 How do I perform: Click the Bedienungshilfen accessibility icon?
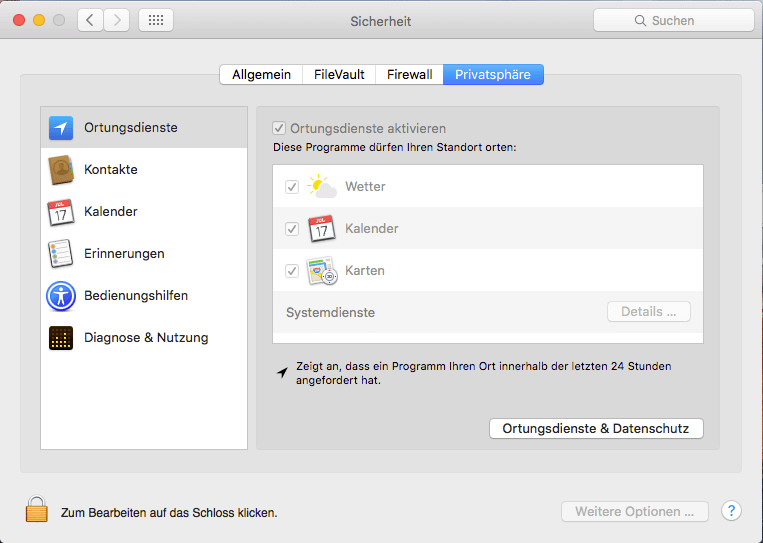(61, 296)
